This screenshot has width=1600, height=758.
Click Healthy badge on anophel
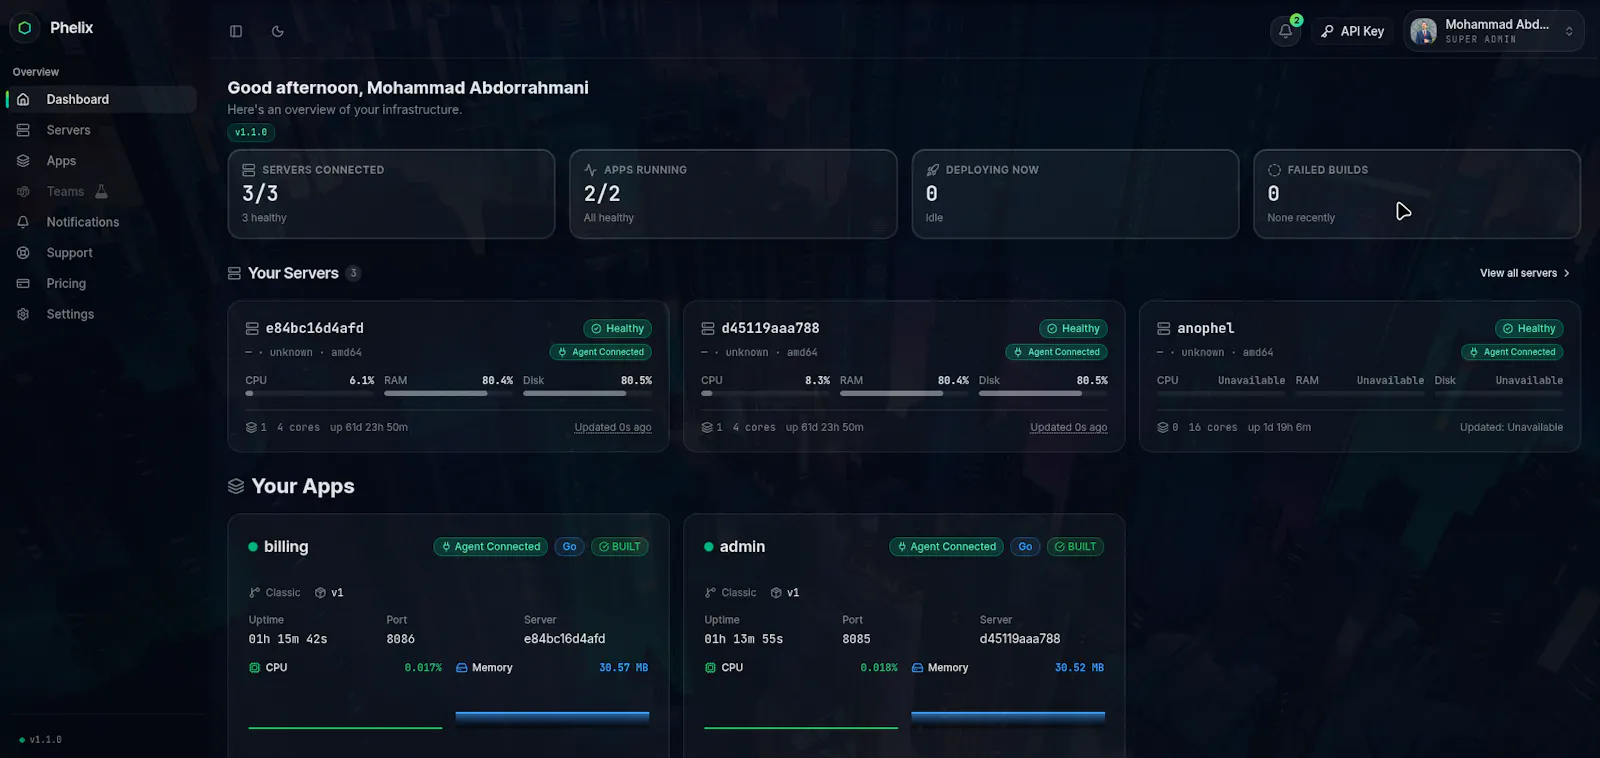click(1530, 328)
